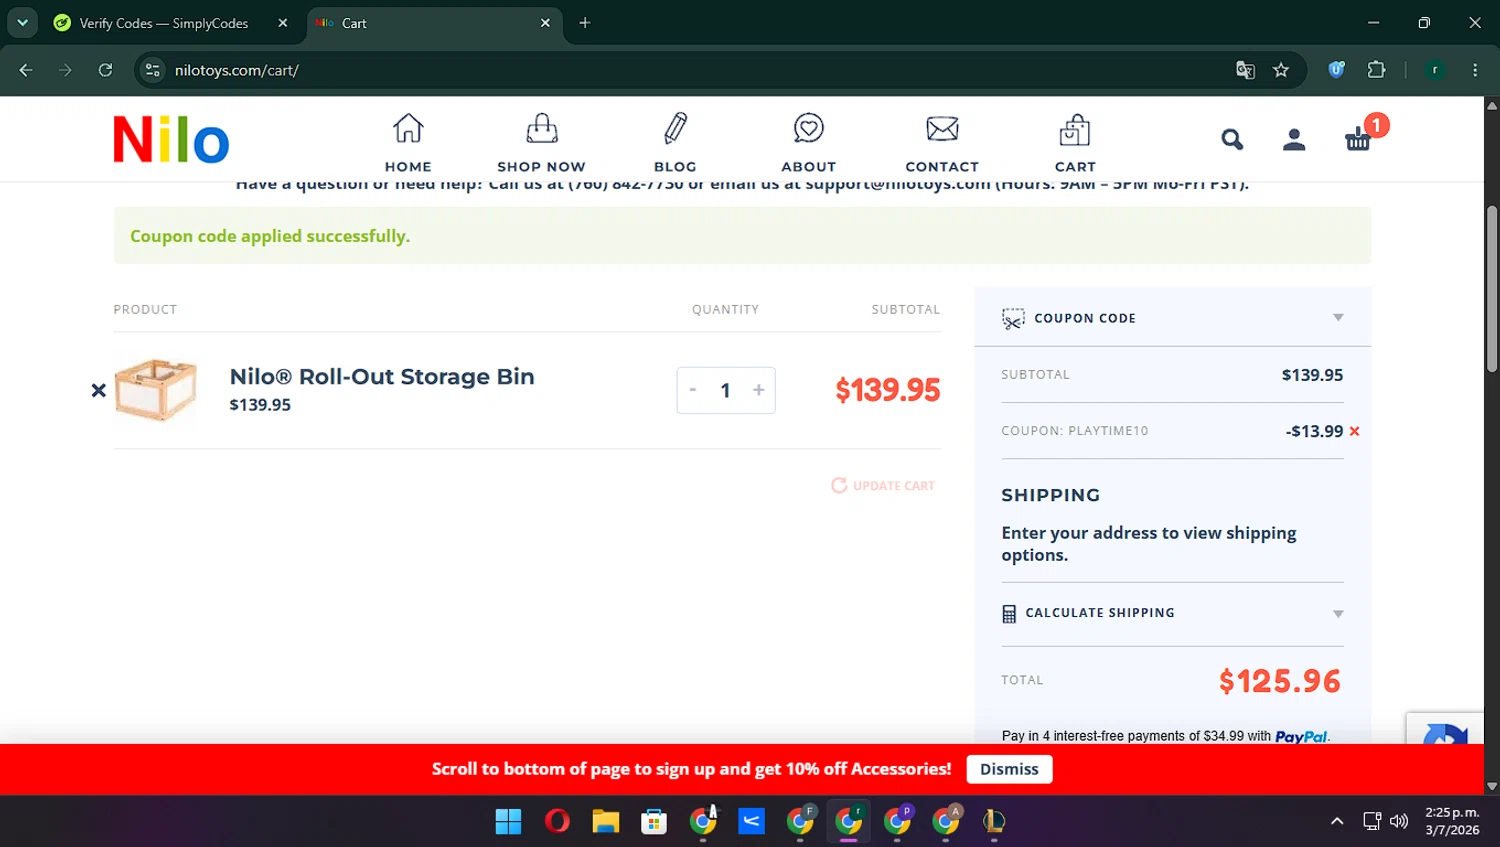1500x847 pixels.
Task: Open the Nilo Roll-Out Storage Bin thumbnail
Action: click(x=156, y=390)
